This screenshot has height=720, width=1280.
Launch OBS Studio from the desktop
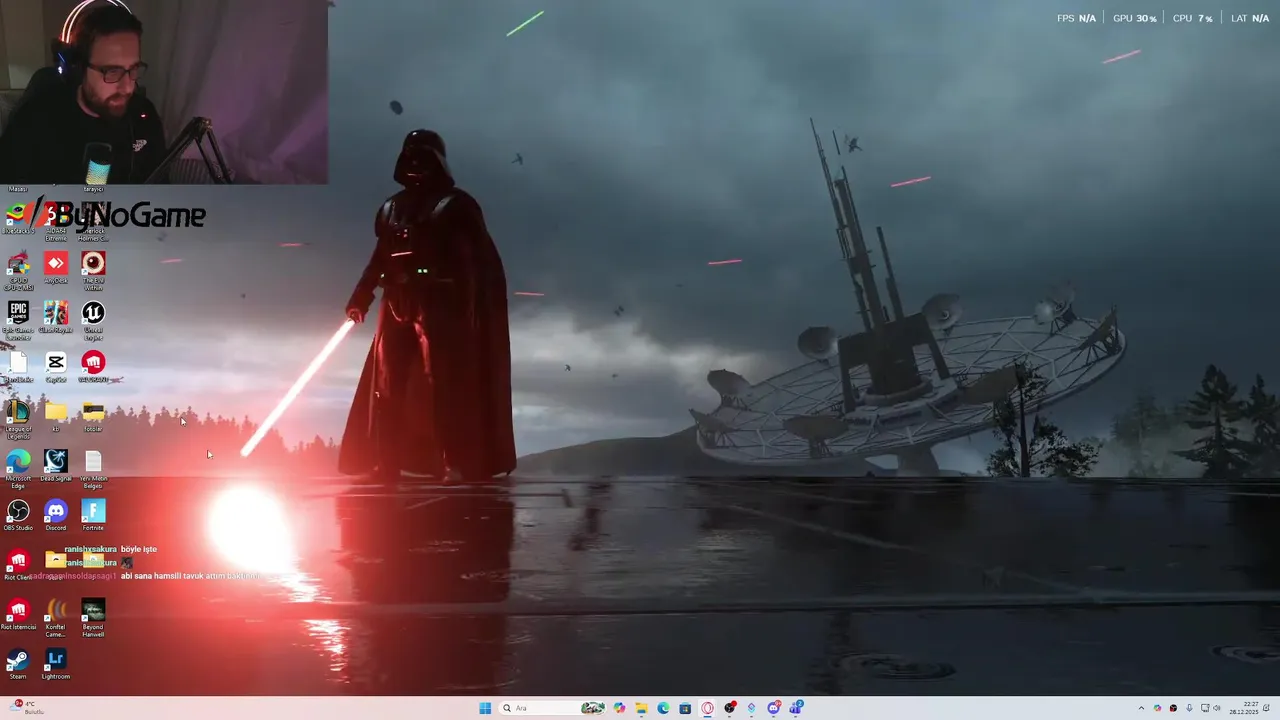(x=18, y=515)
